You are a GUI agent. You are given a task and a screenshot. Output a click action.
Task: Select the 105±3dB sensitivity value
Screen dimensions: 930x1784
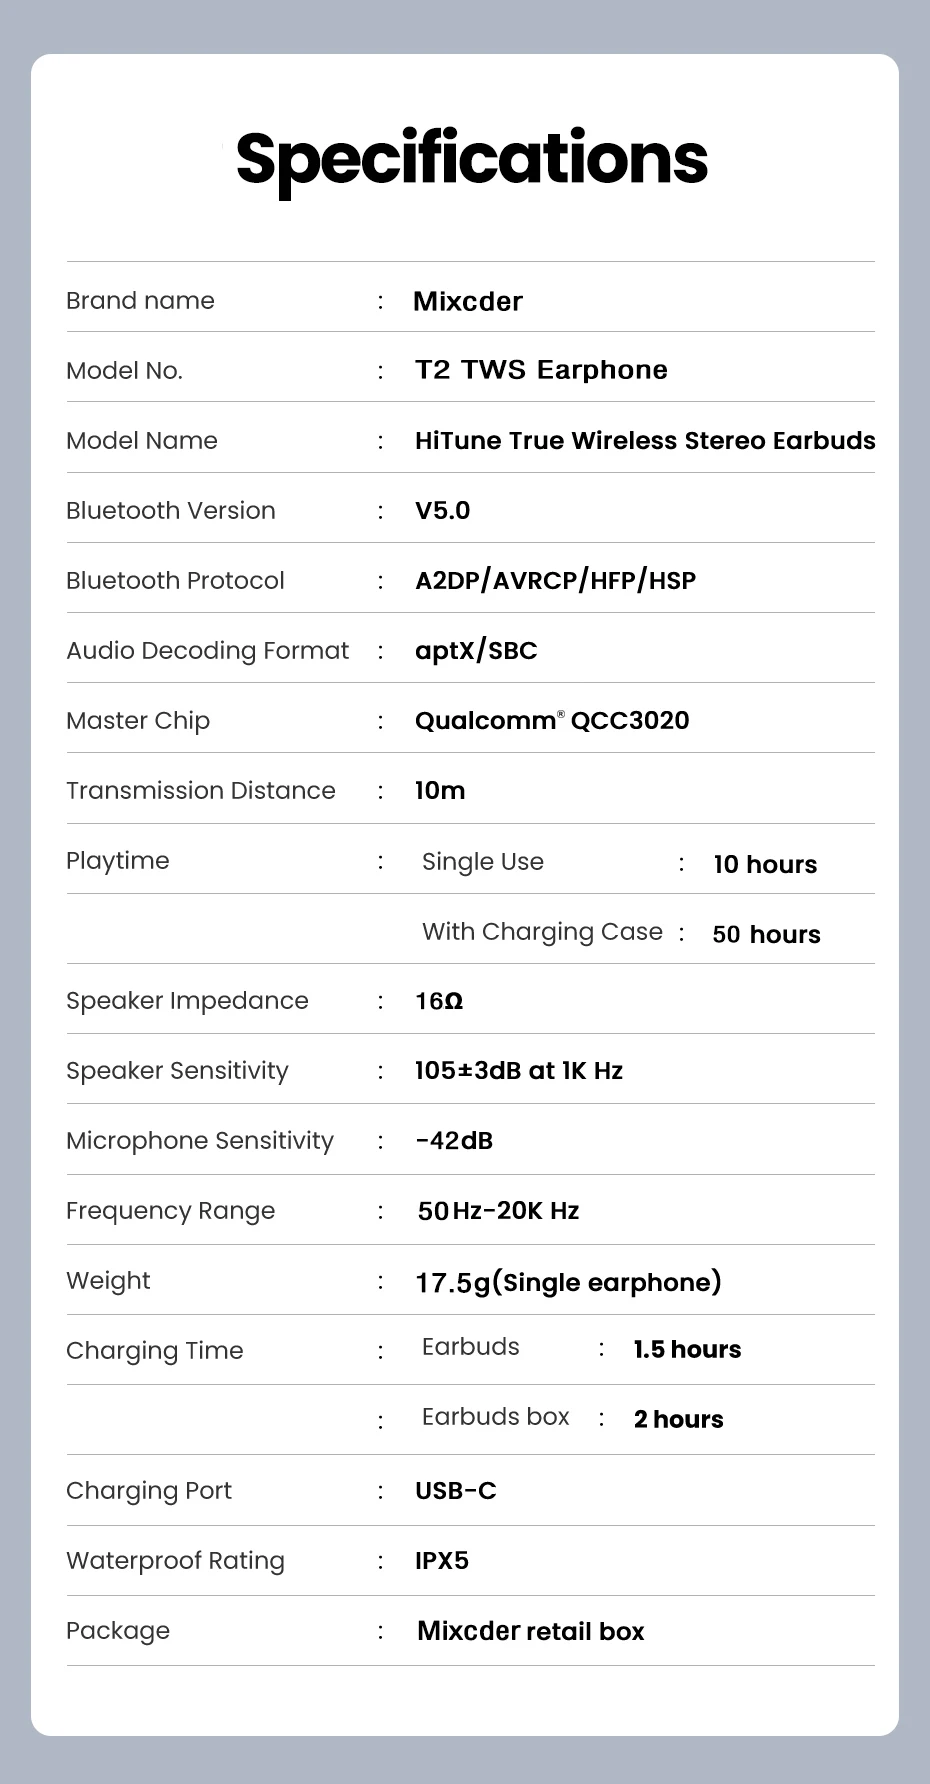coord(519,1071)
